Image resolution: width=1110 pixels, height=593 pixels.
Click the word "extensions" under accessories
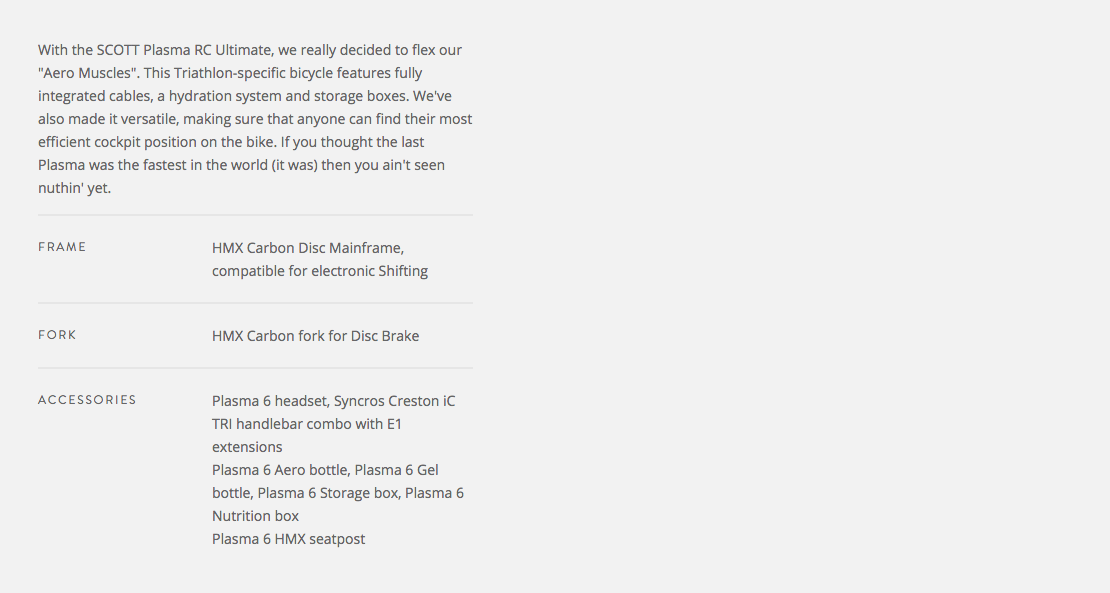pos(247,447)
